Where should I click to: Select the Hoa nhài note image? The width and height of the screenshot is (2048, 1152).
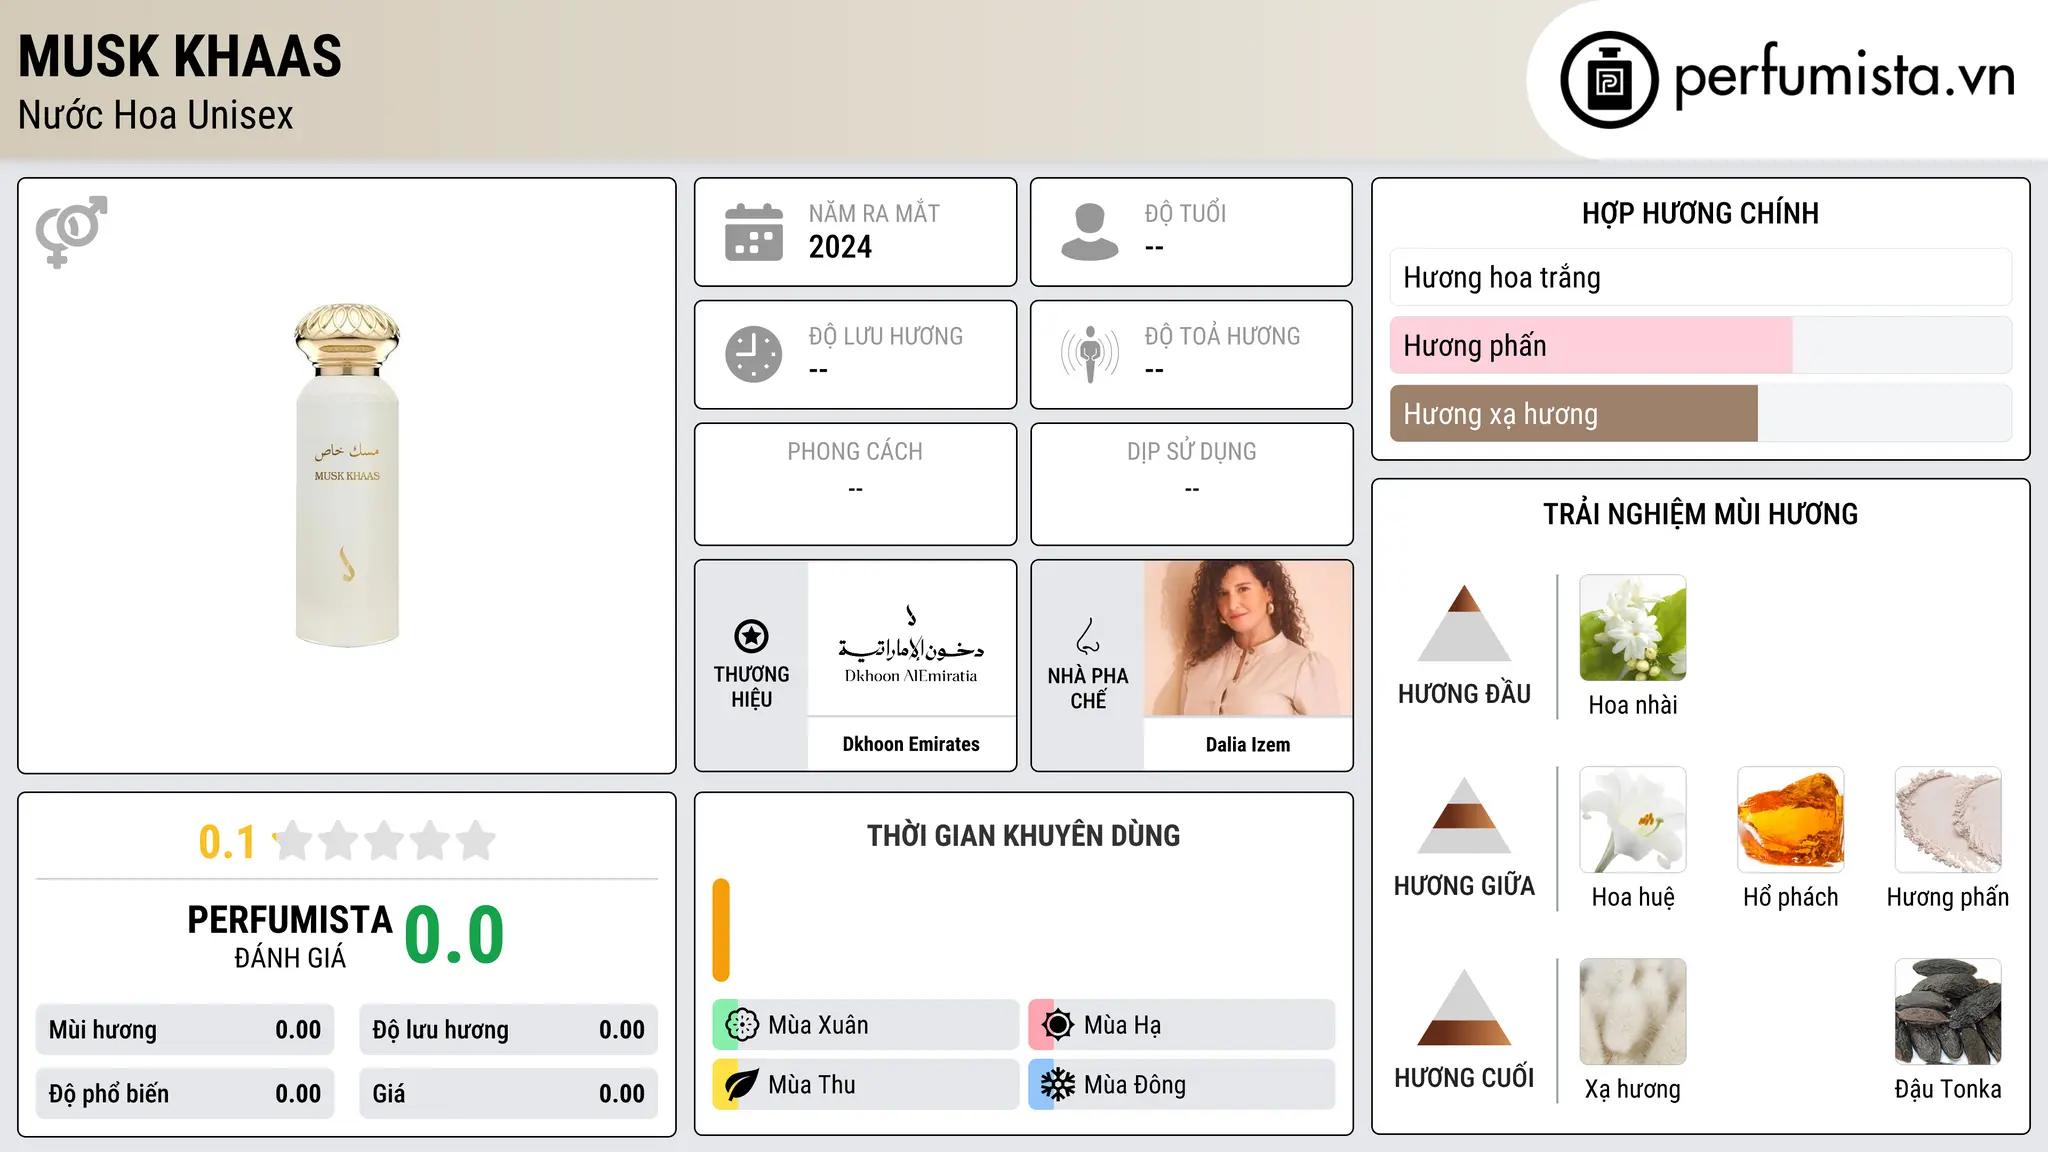(1633, 628)
